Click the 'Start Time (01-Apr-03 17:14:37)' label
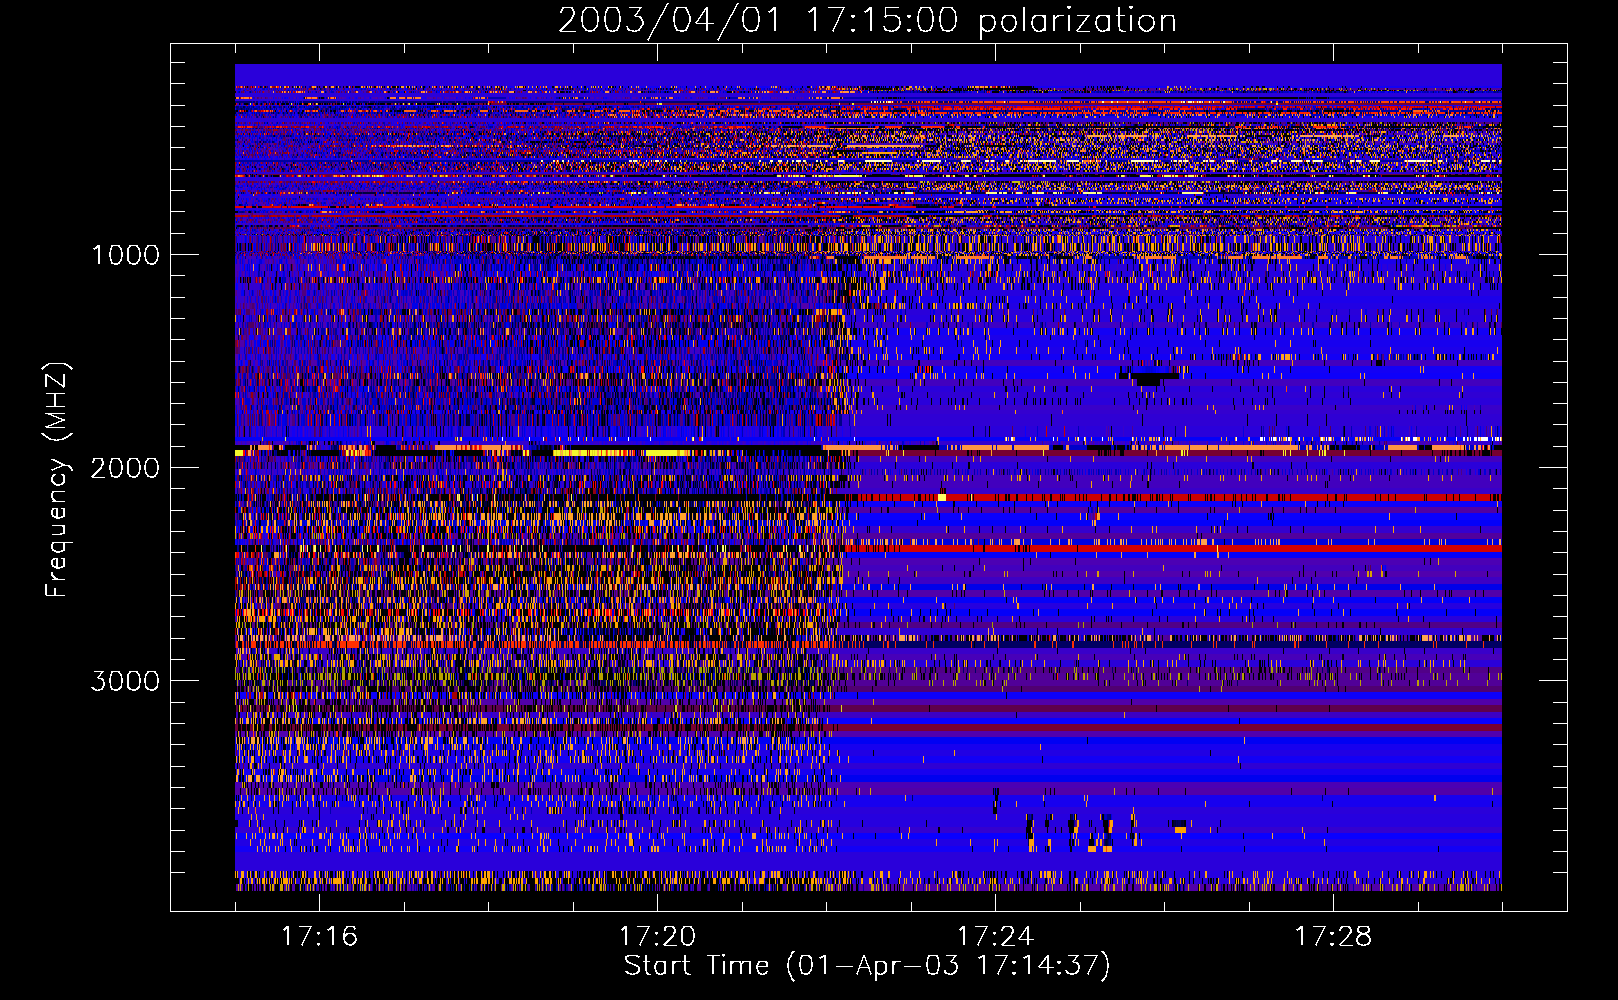The height and width of the screenshot is (1000, 1618). (x=867, y=966)
